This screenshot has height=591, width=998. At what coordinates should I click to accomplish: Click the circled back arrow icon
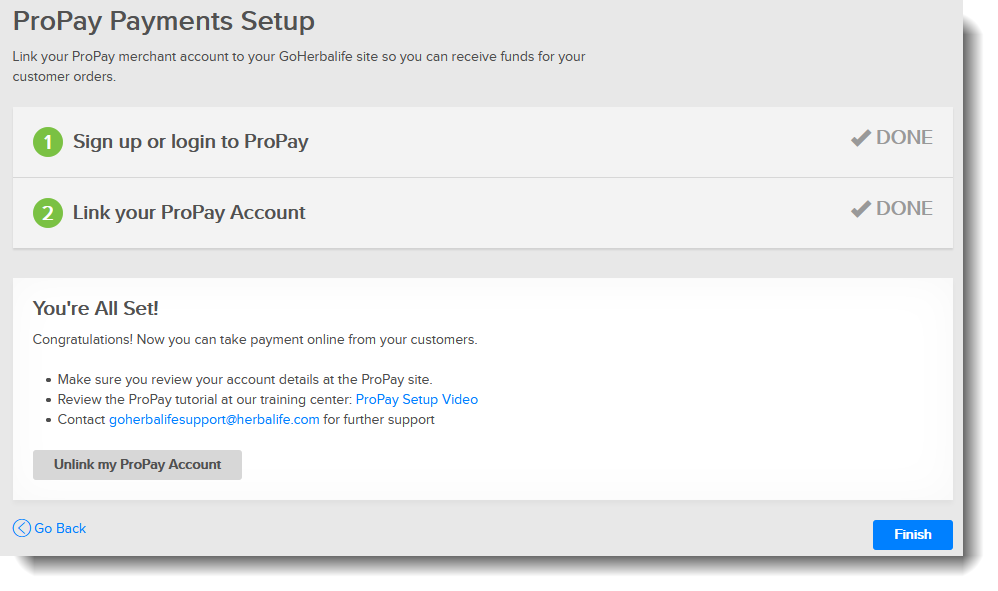tap(22, 528)
